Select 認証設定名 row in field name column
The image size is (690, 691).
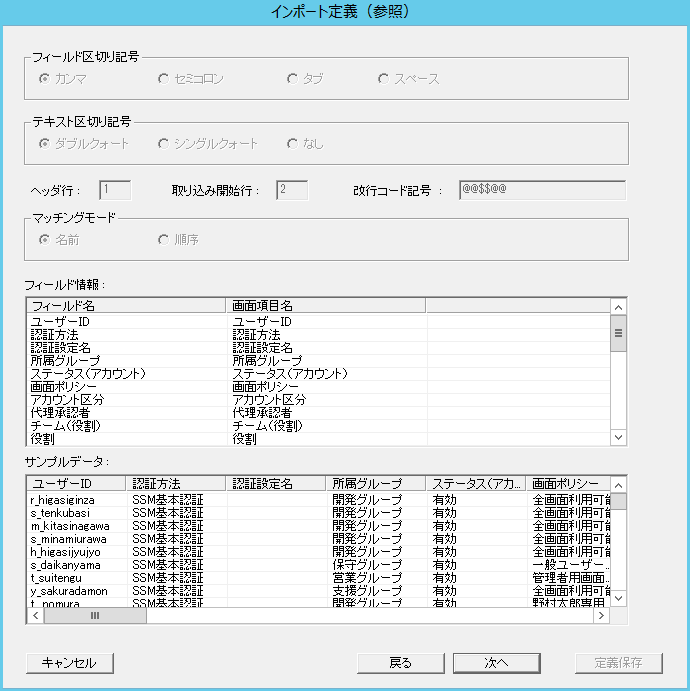[x=60, y=348]
